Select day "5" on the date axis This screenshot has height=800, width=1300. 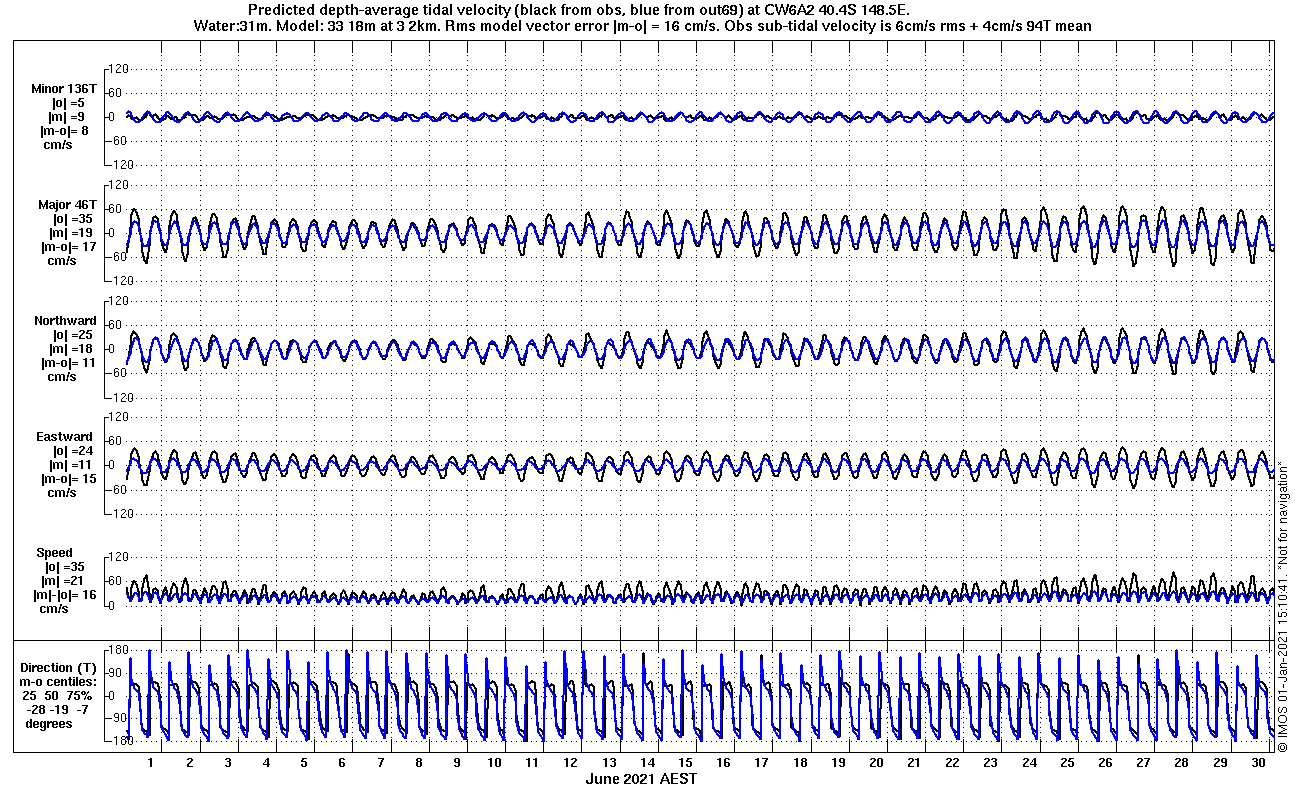[x=304, y=762]
